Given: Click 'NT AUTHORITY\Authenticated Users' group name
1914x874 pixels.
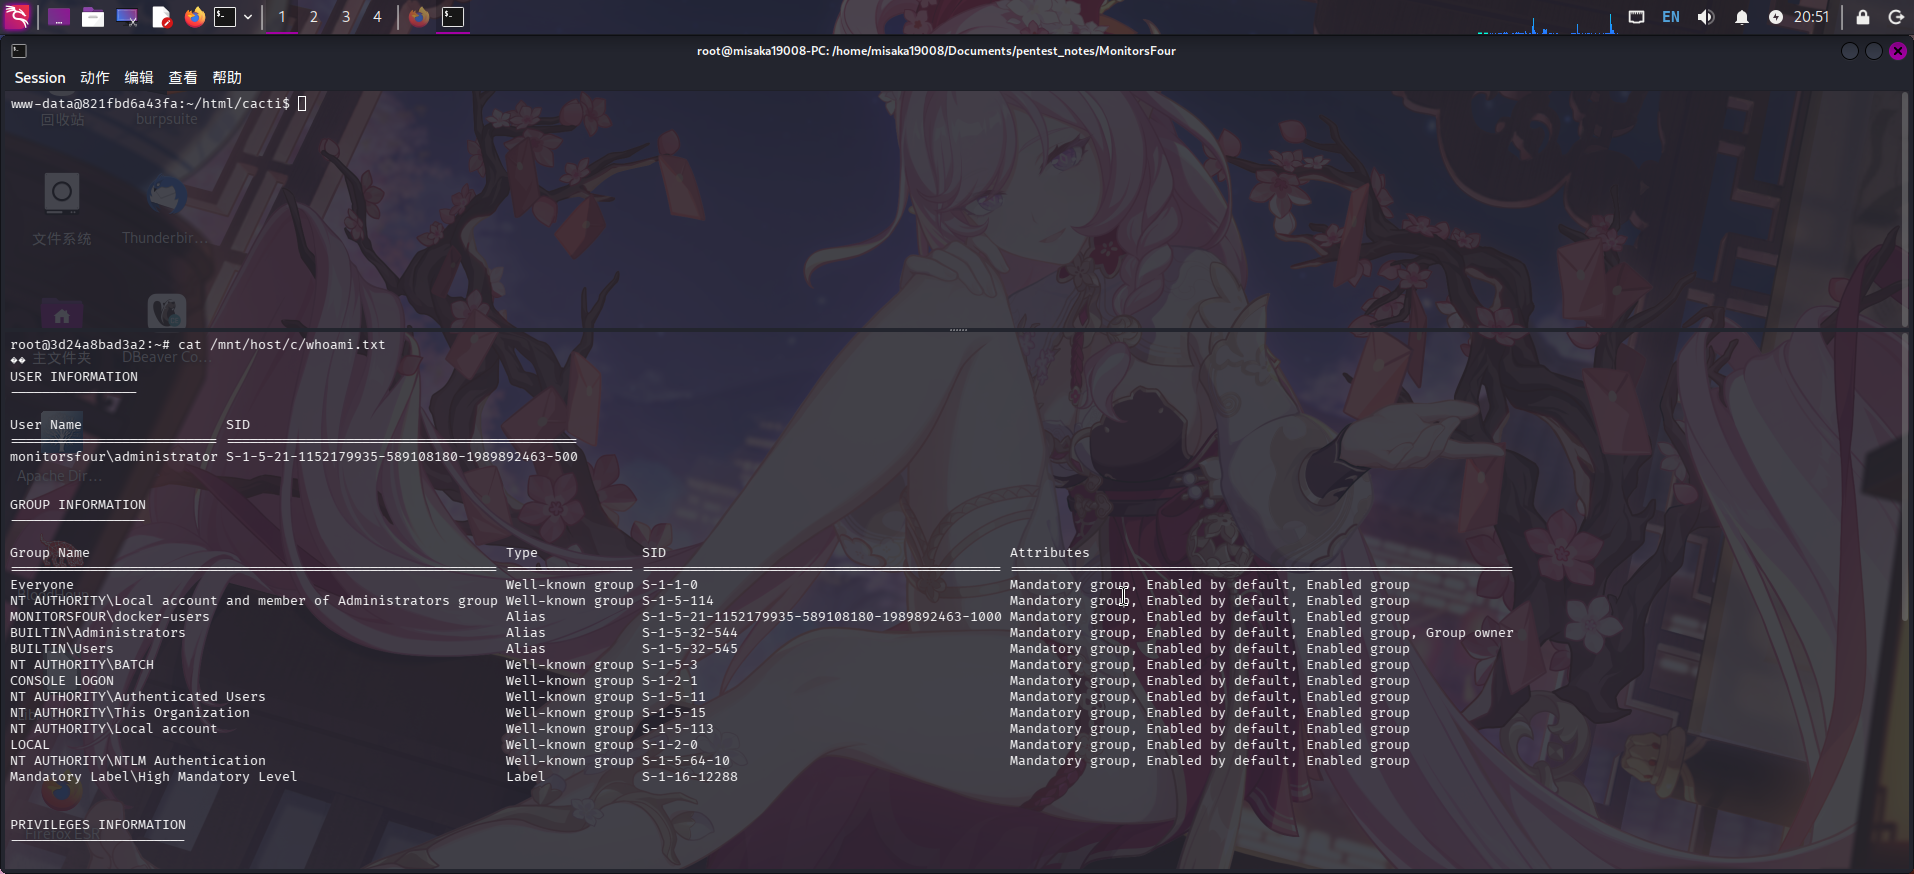Looking at the screenshot, I should pos(138,697).
